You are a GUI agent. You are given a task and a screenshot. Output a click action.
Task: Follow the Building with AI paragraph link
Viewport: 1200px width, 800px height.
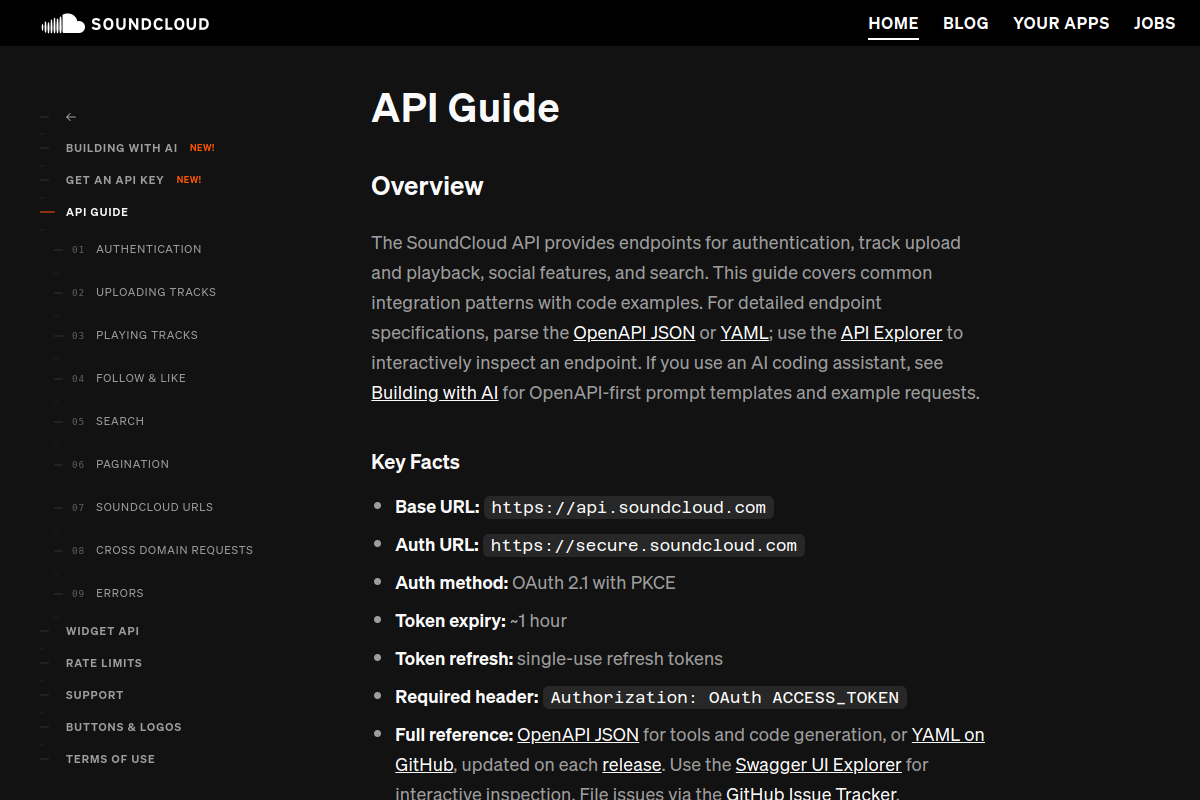click(x=435, y=393)
